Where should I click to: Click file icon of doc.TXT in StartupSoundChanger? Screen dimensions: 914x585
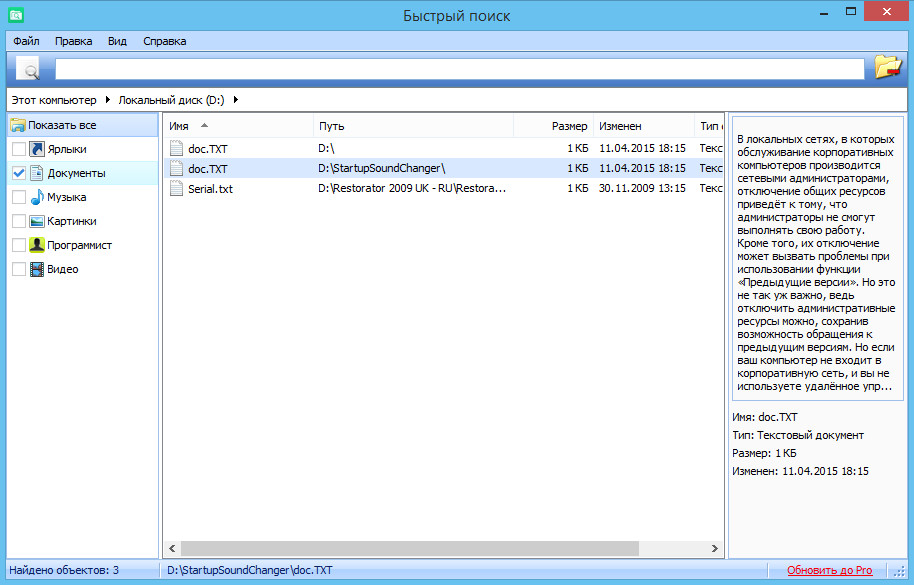(177, 168)
